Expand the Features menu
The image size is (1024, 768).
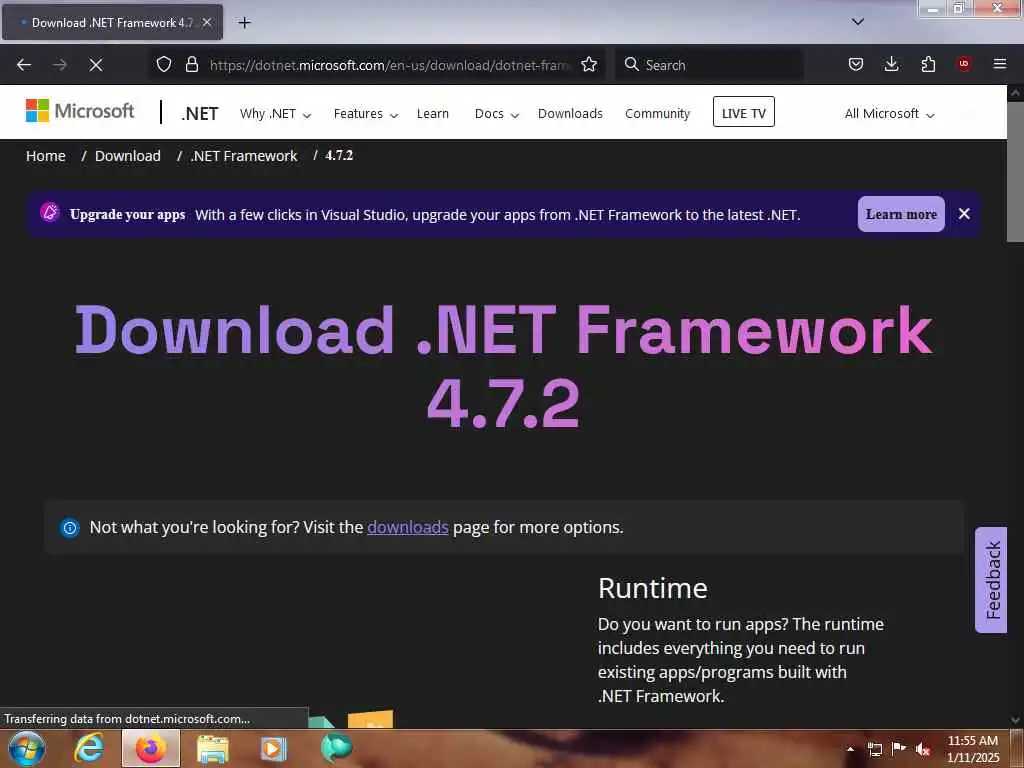(x=366, y=114)
